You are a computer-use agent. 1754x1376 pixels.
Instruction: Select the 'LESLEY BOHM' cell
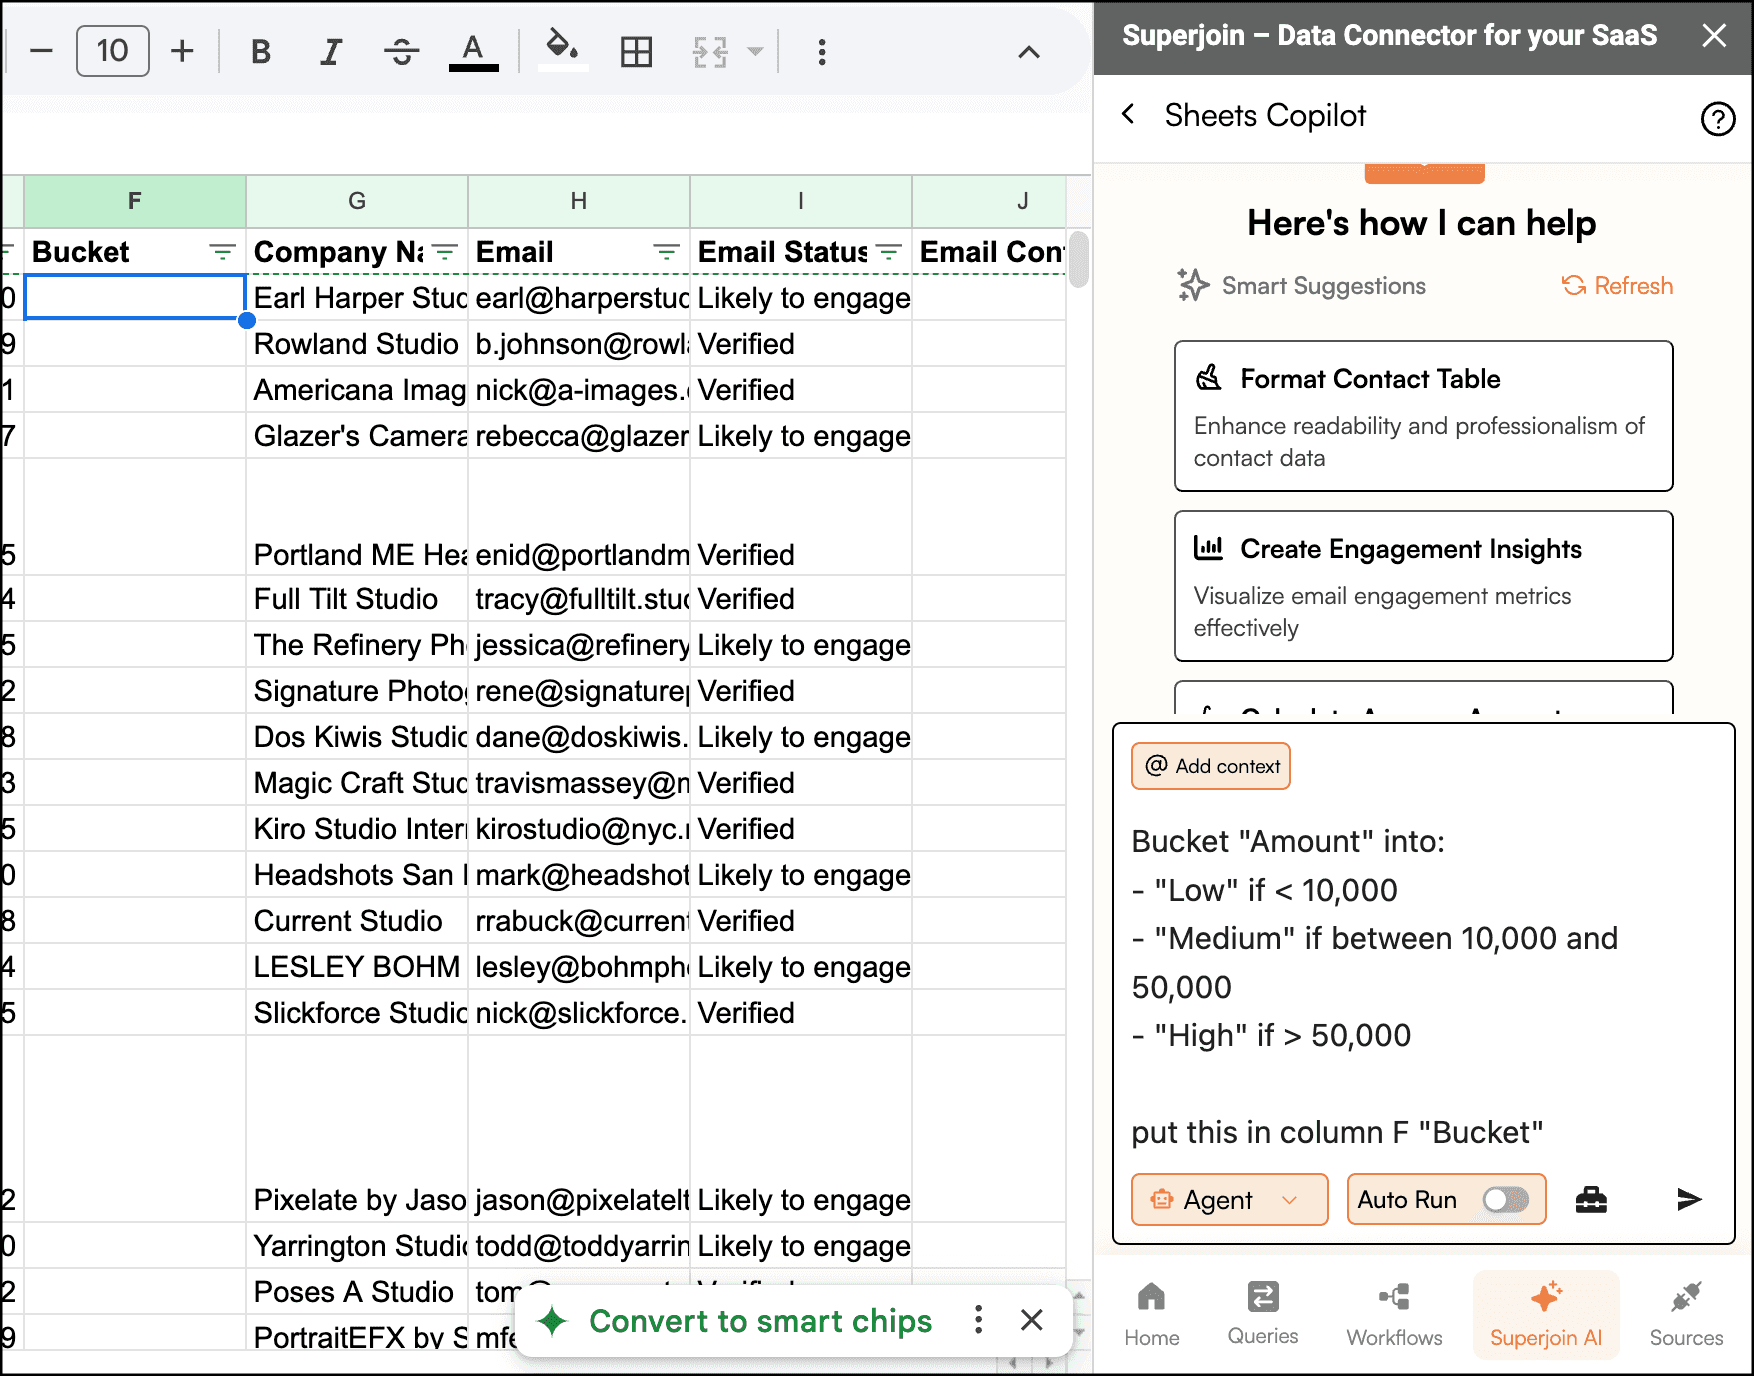(x=357, y=967)
